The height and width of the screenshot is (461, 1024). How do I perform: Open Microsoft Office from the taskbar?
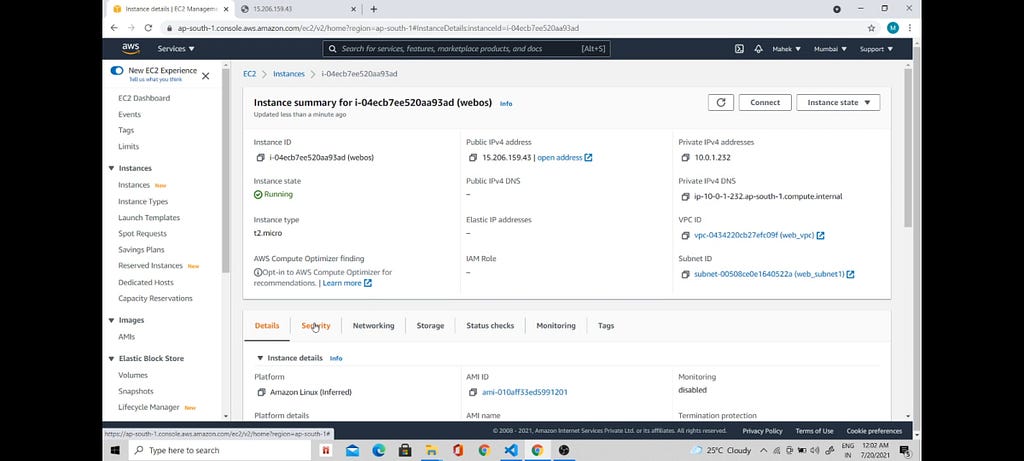pos(457,451)
